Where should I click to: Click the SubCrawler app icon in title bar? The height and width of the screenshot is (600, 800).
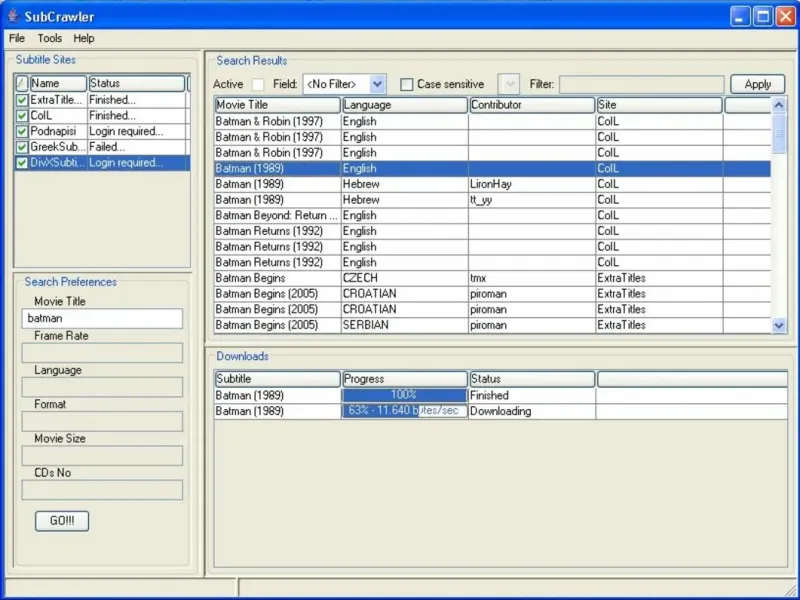(x=13, y=15)
